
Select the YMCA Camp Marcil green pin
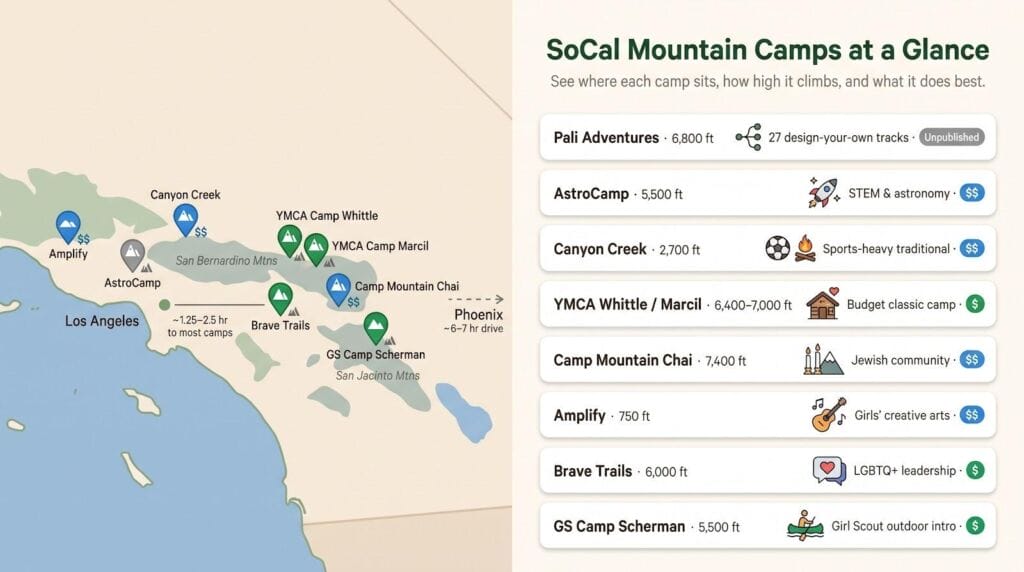coord(316,249)
